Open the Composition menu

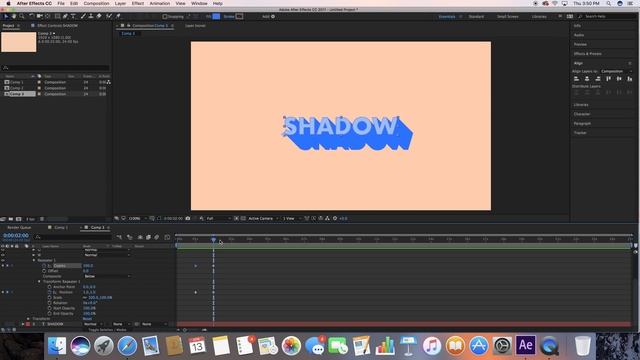[96, 3]
